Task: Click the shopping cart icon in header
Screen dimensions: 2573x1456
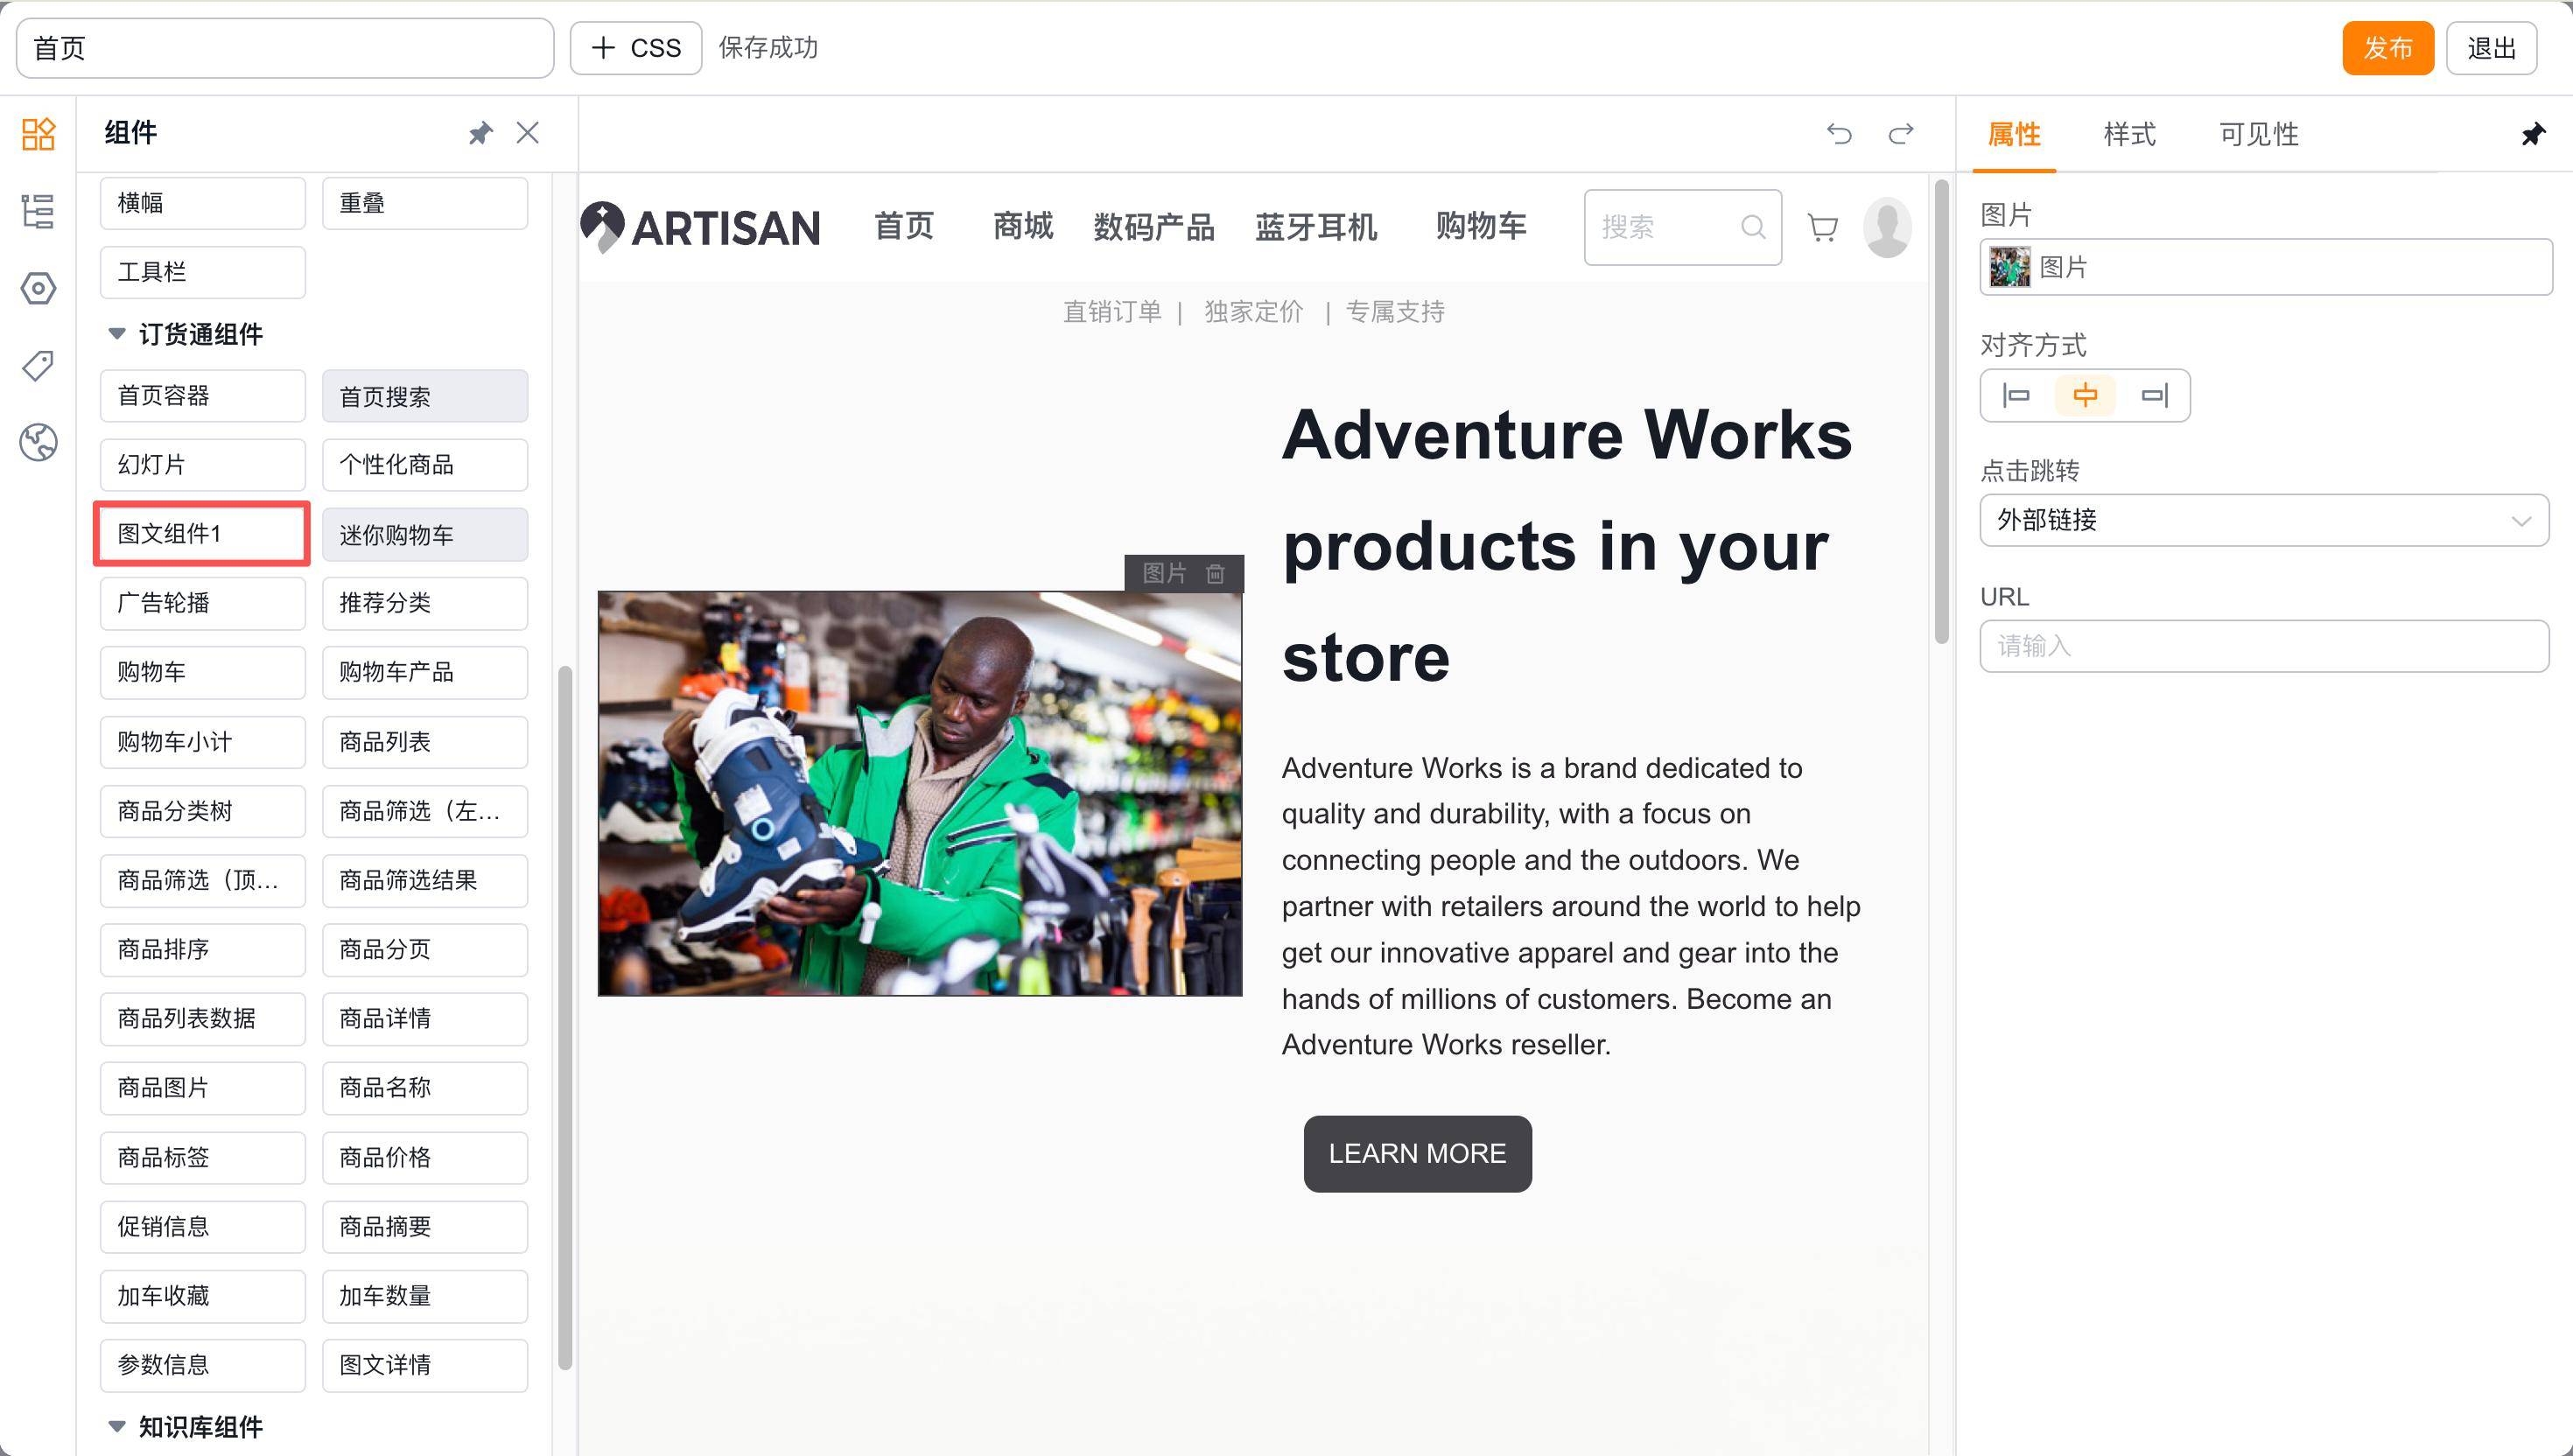Action: pyautogui.click(x=1822, y=228)
